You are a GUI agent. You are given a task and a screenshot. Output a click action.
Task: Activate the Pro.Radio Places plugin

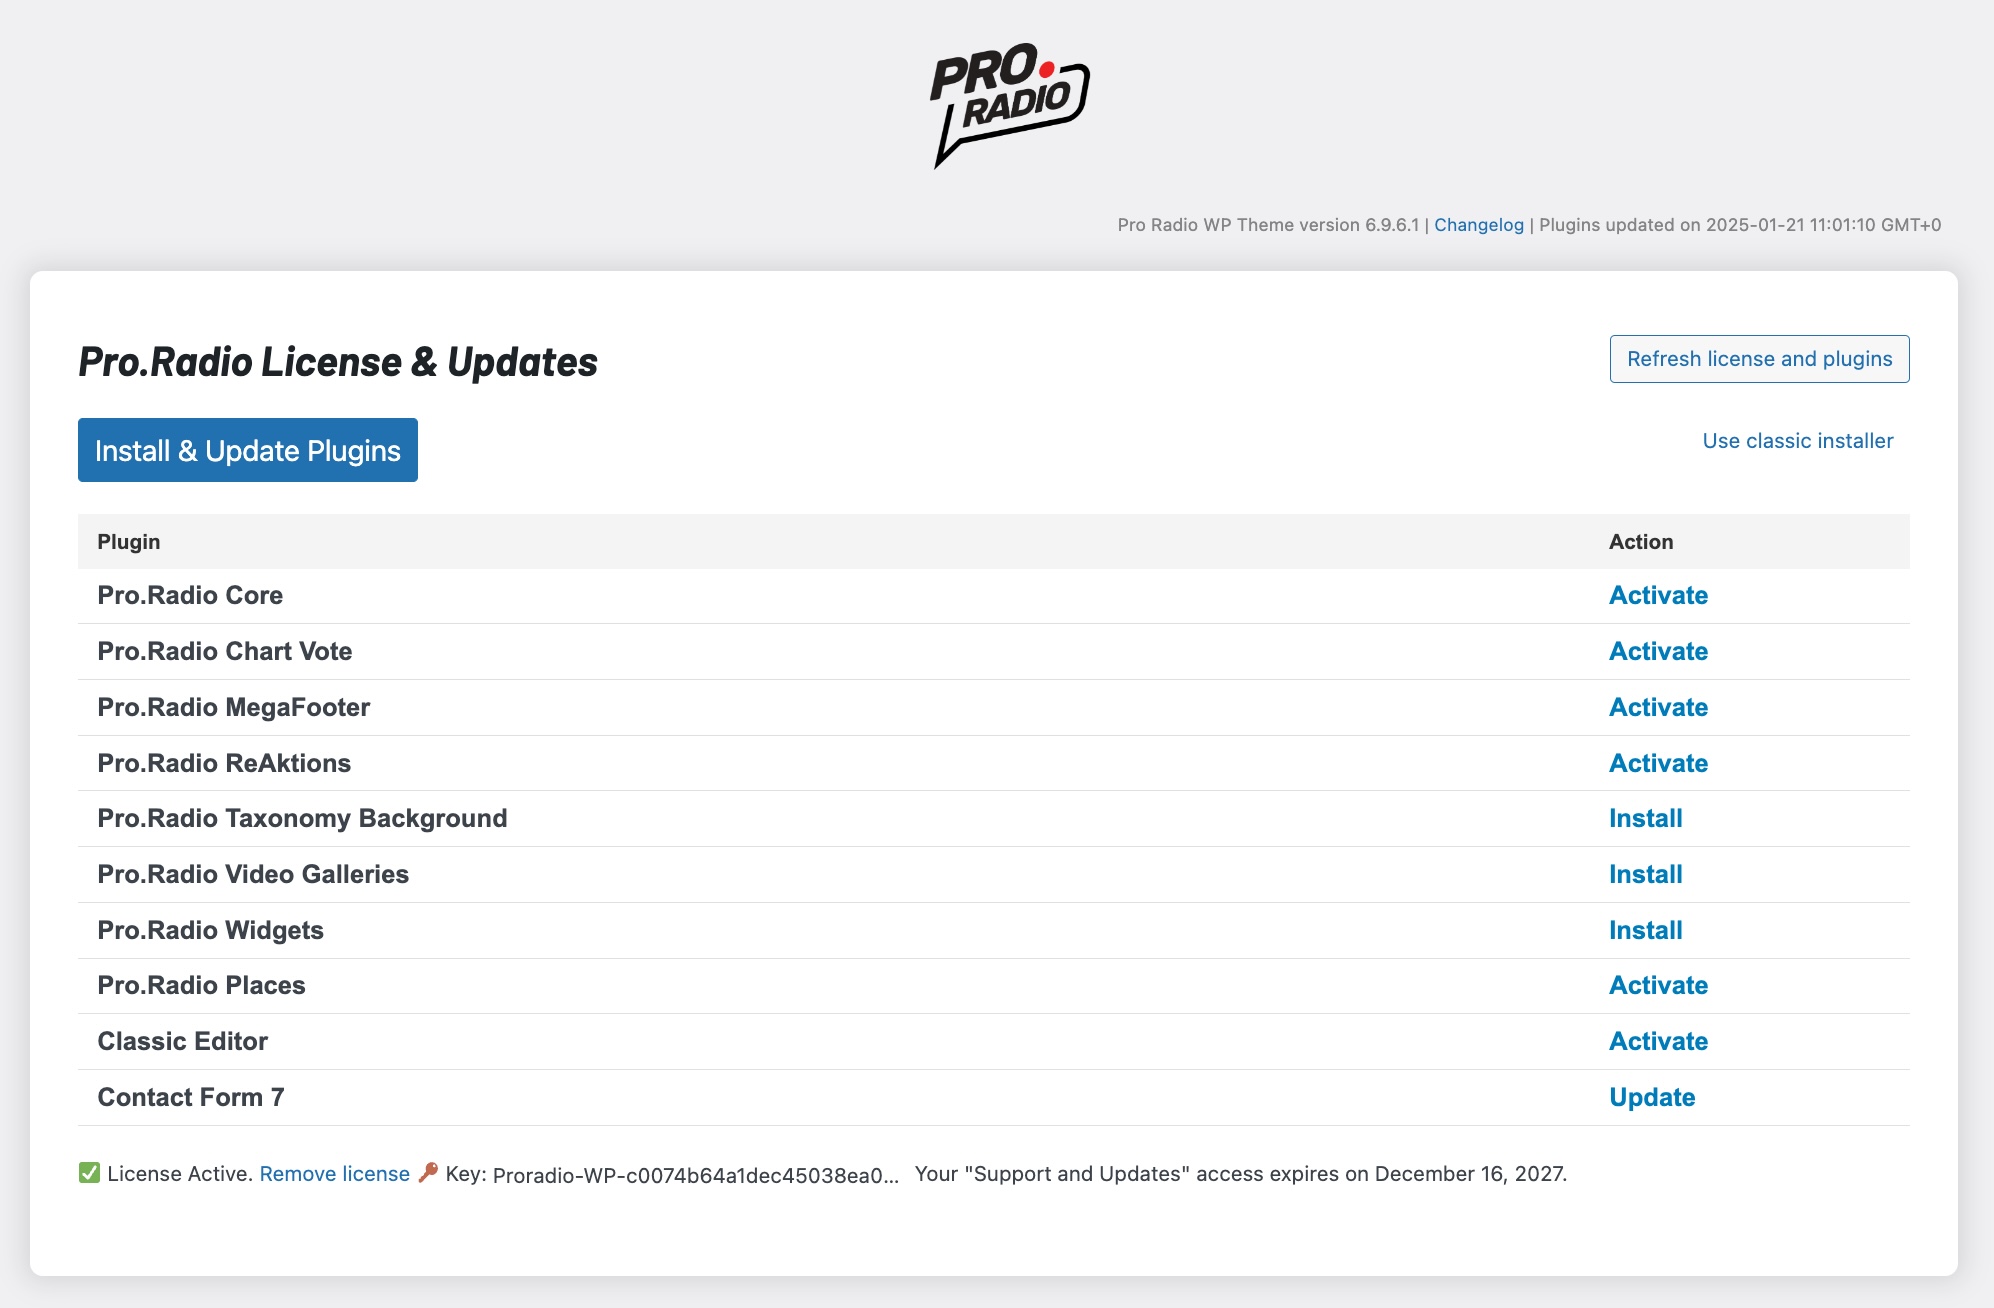tap(1657, 986)
